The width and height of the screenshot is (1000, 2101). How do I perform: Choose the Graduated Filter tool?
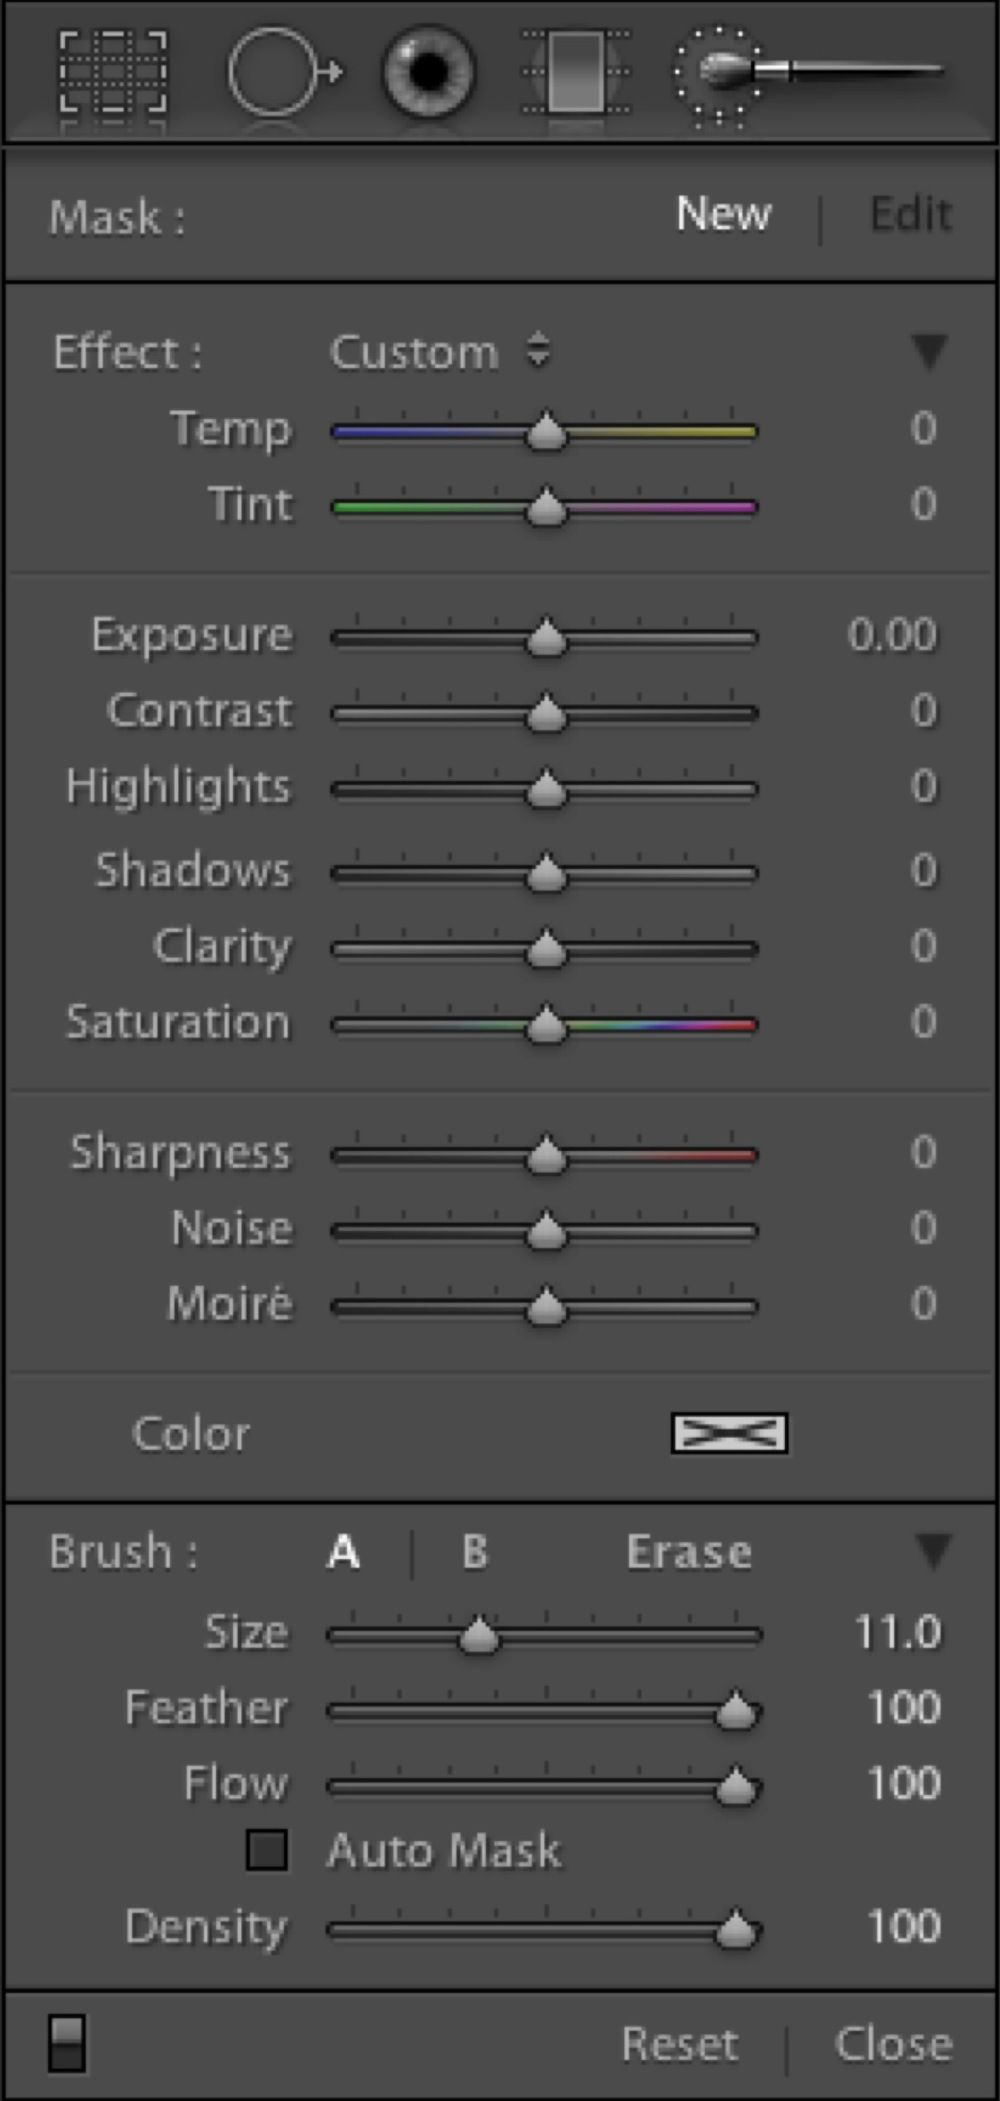pyautogui.click(x=576, y=73)
